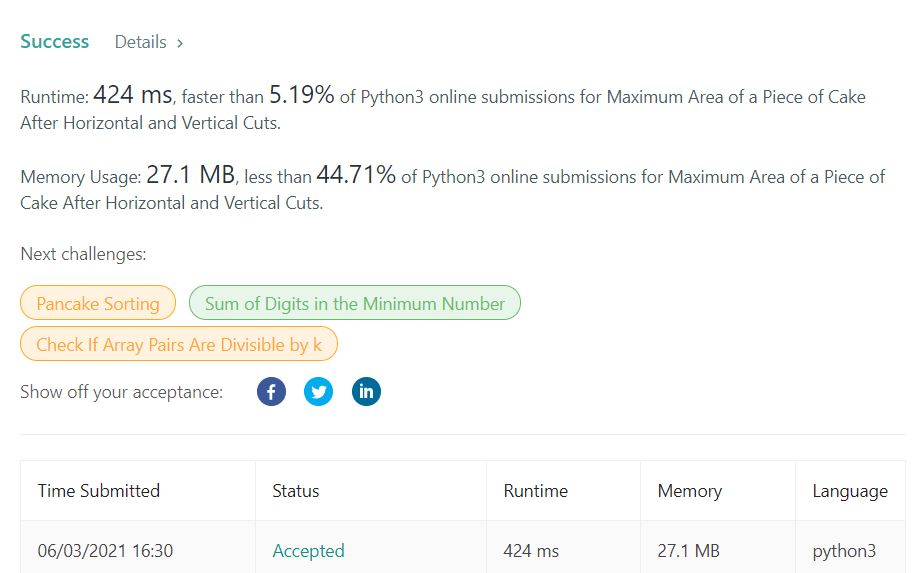Screen dimensions: 919x573
Task: Click the 424 ms runtime table cell
Action: pyautogui.click(x=531, y=551)
